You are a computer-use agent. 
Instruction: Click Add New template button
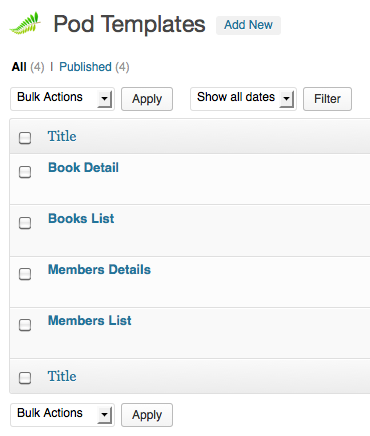[x=248, y=25]
